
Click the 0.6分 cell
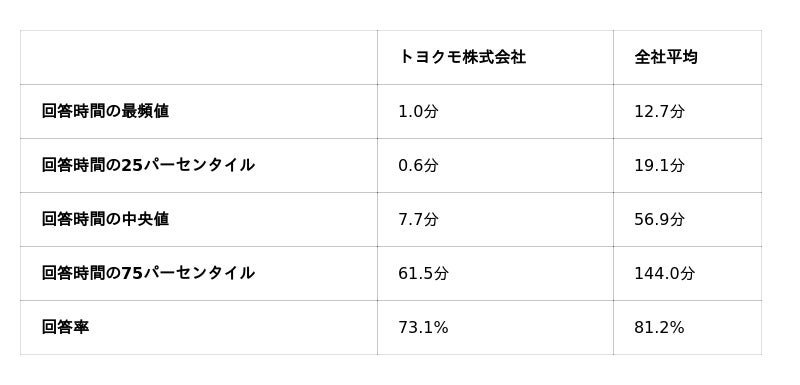coord(418,166)
